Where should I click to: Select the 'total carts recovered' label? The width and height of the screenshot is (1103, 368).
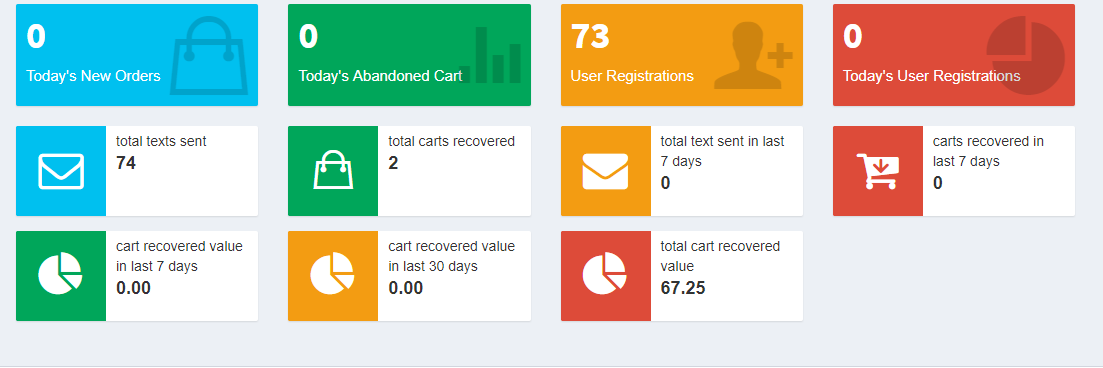click(x=452, y=141)
